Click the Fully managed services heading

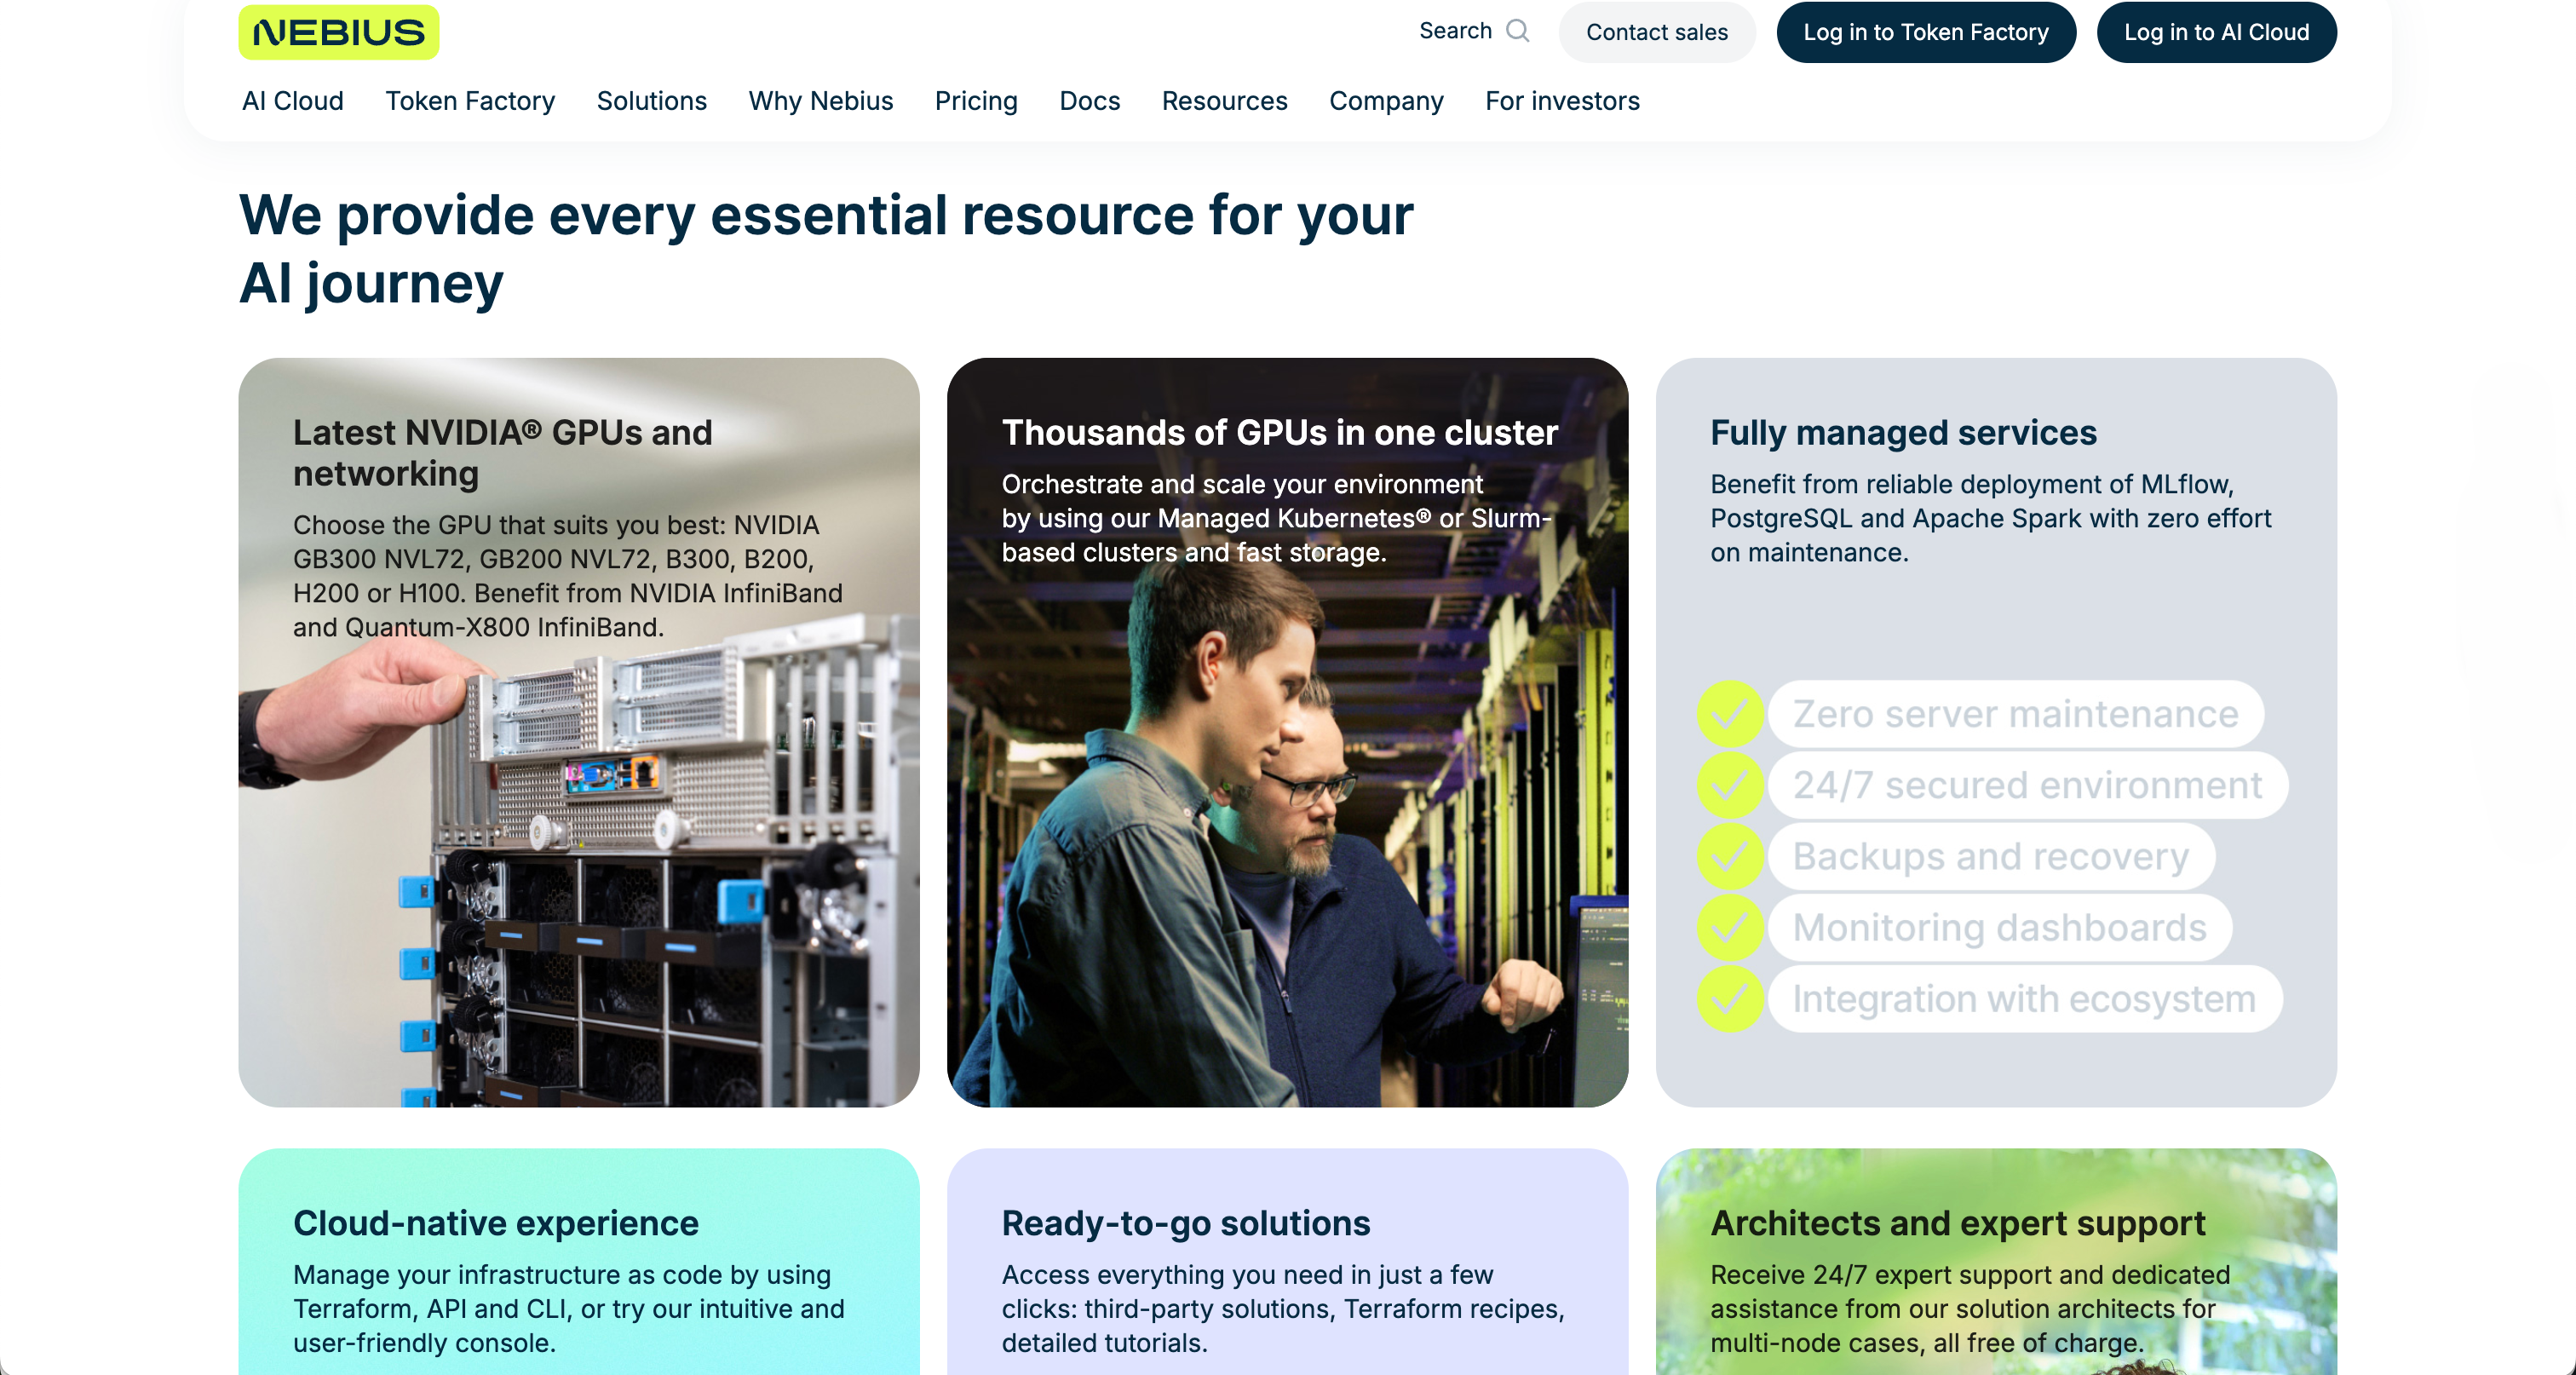coord(1903,432)
